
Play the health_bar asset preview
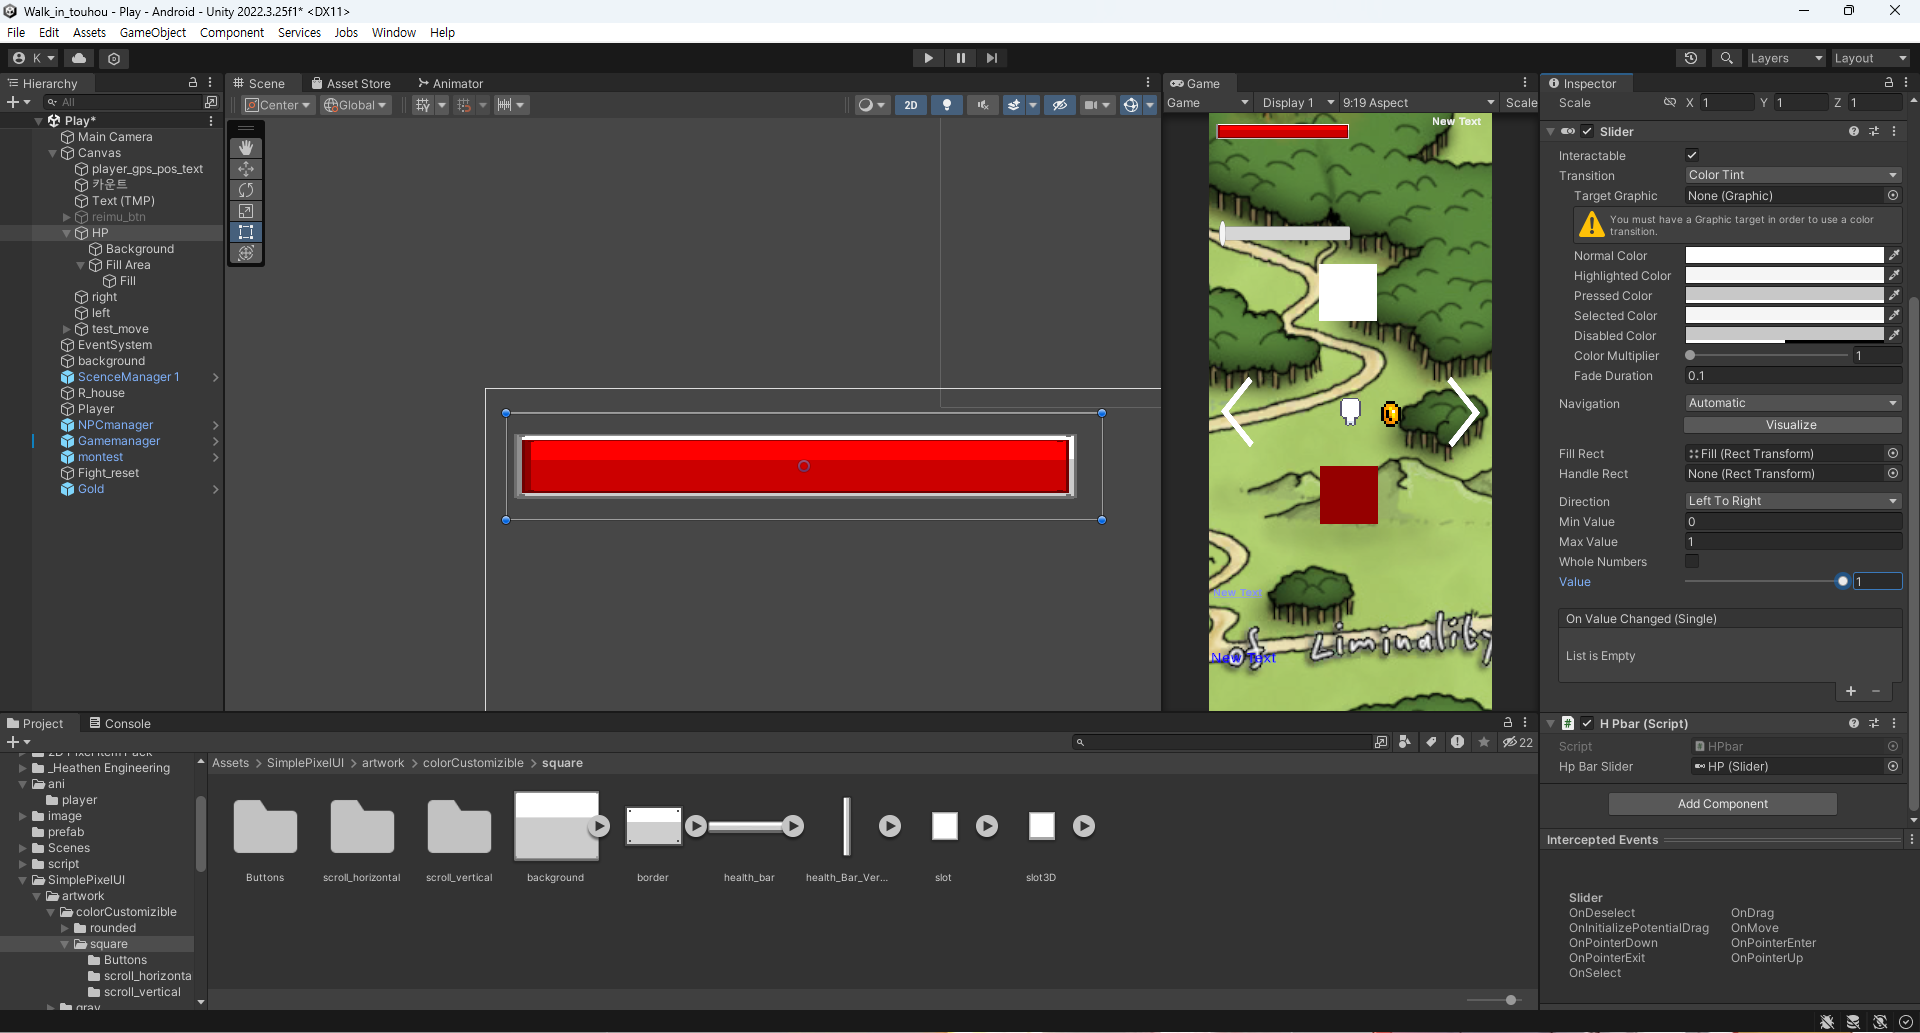coord(793,826)
